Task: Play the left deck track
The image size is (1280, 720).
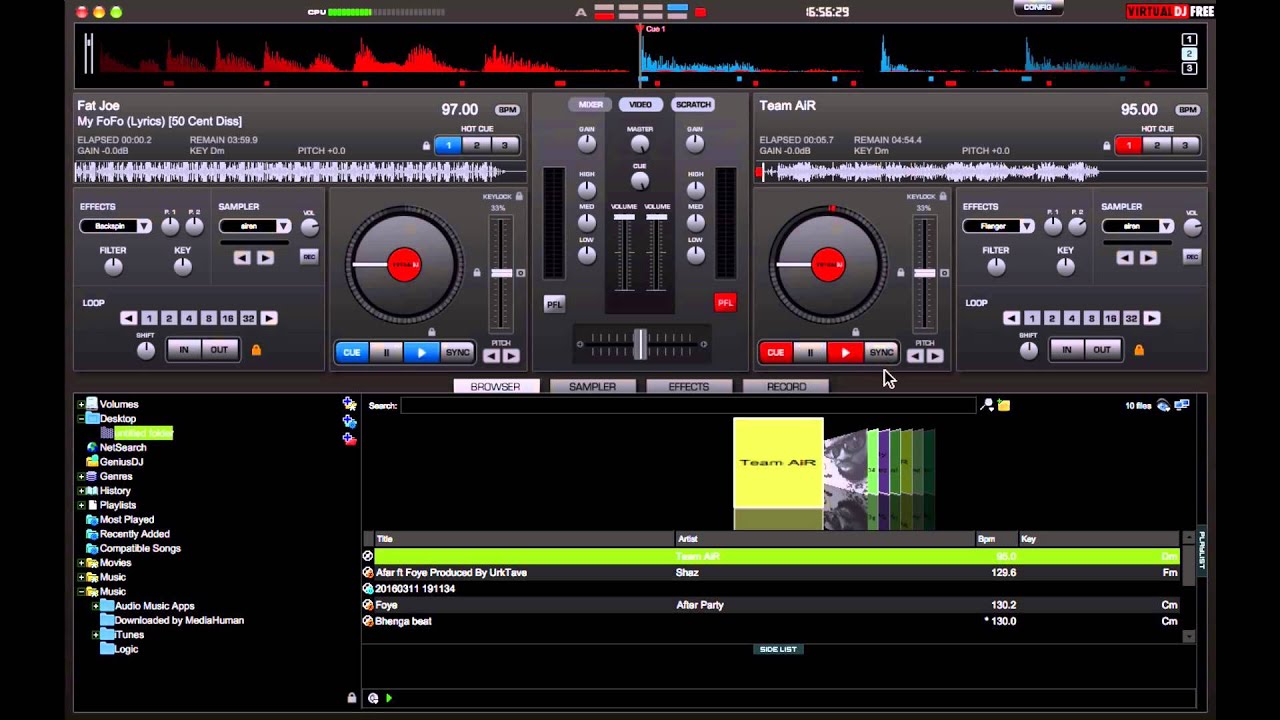Action: (421, 352)
